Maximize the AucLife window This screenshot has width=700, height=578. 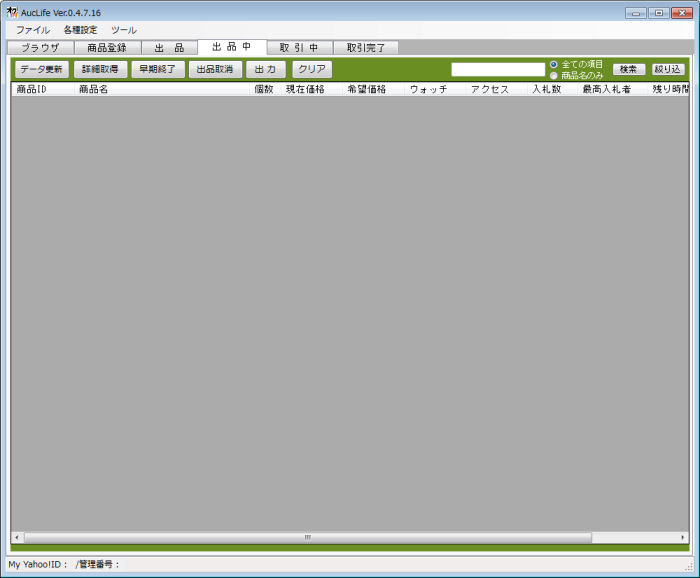pos(658,13)
